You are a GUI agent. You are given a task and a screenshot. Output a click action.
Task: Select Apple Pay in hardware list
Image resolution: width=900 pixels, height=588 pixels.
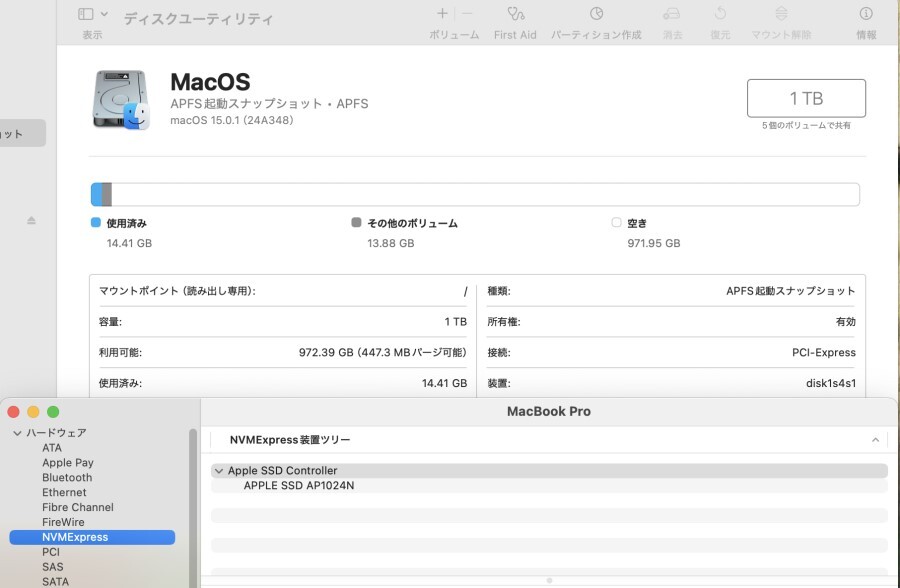click(68, 463)
